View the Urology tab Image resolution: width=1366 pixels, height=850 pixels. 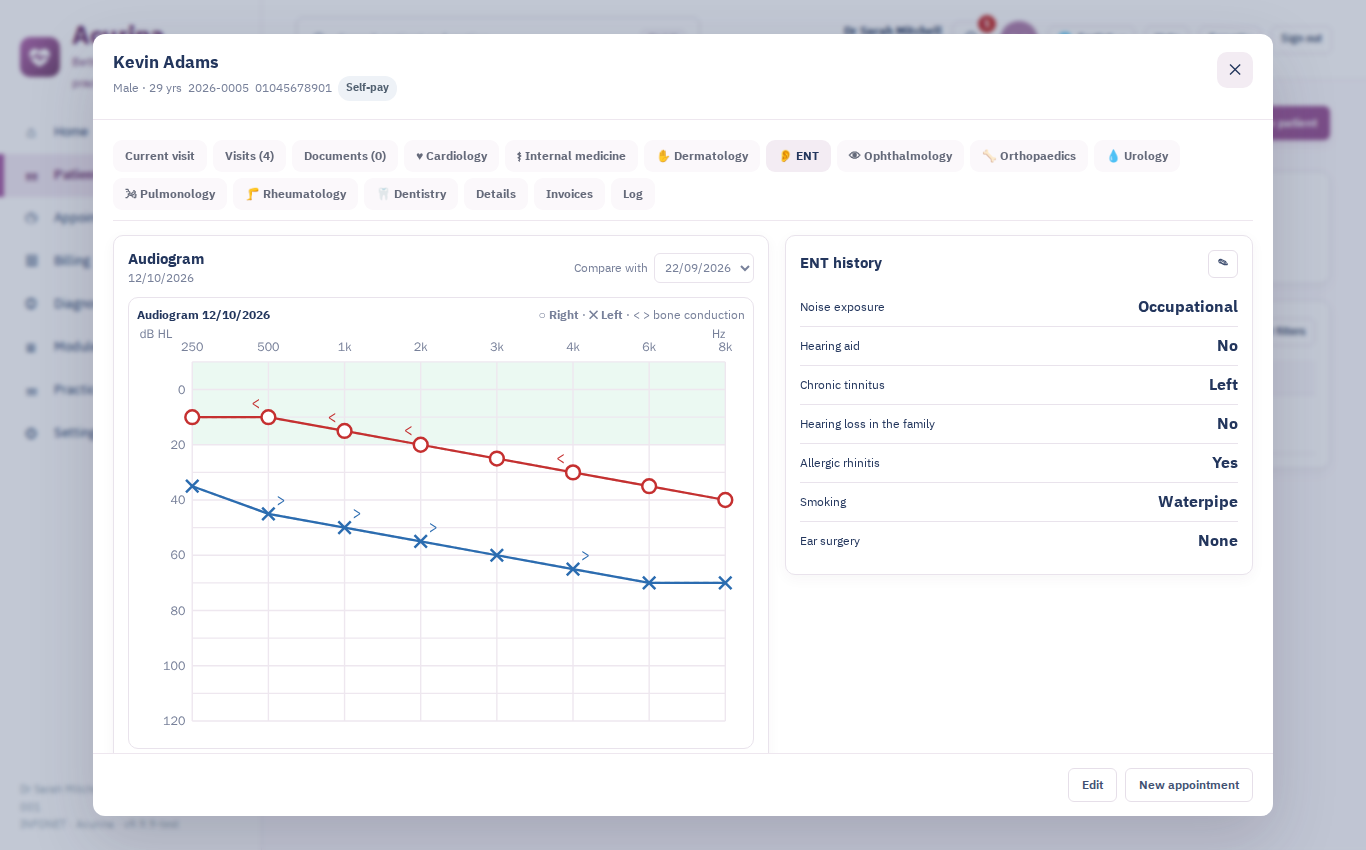[x=1137, y=156]
